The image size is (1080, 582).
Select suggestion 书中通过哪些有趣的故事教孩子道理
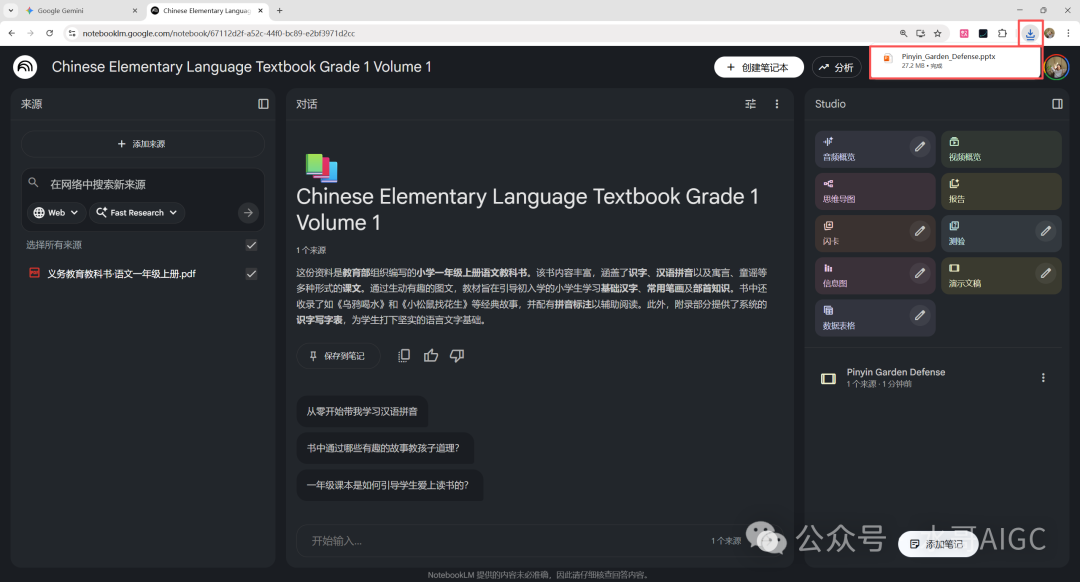click(x=385, y=448)
